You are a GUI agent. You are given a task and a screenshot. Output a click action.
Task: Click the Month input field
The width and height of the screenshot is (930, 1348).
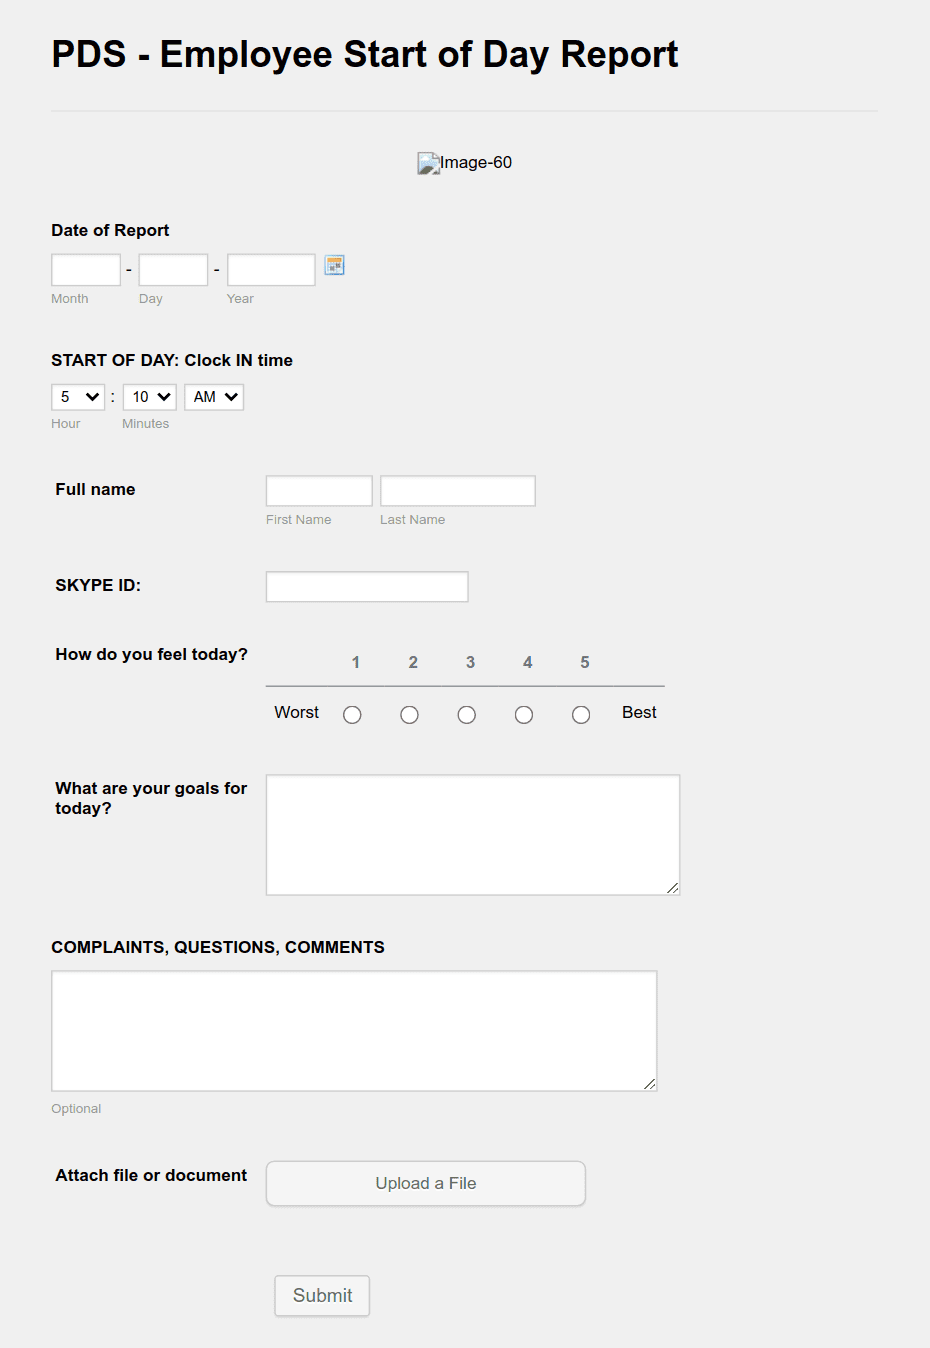click(x=85, y=269)
